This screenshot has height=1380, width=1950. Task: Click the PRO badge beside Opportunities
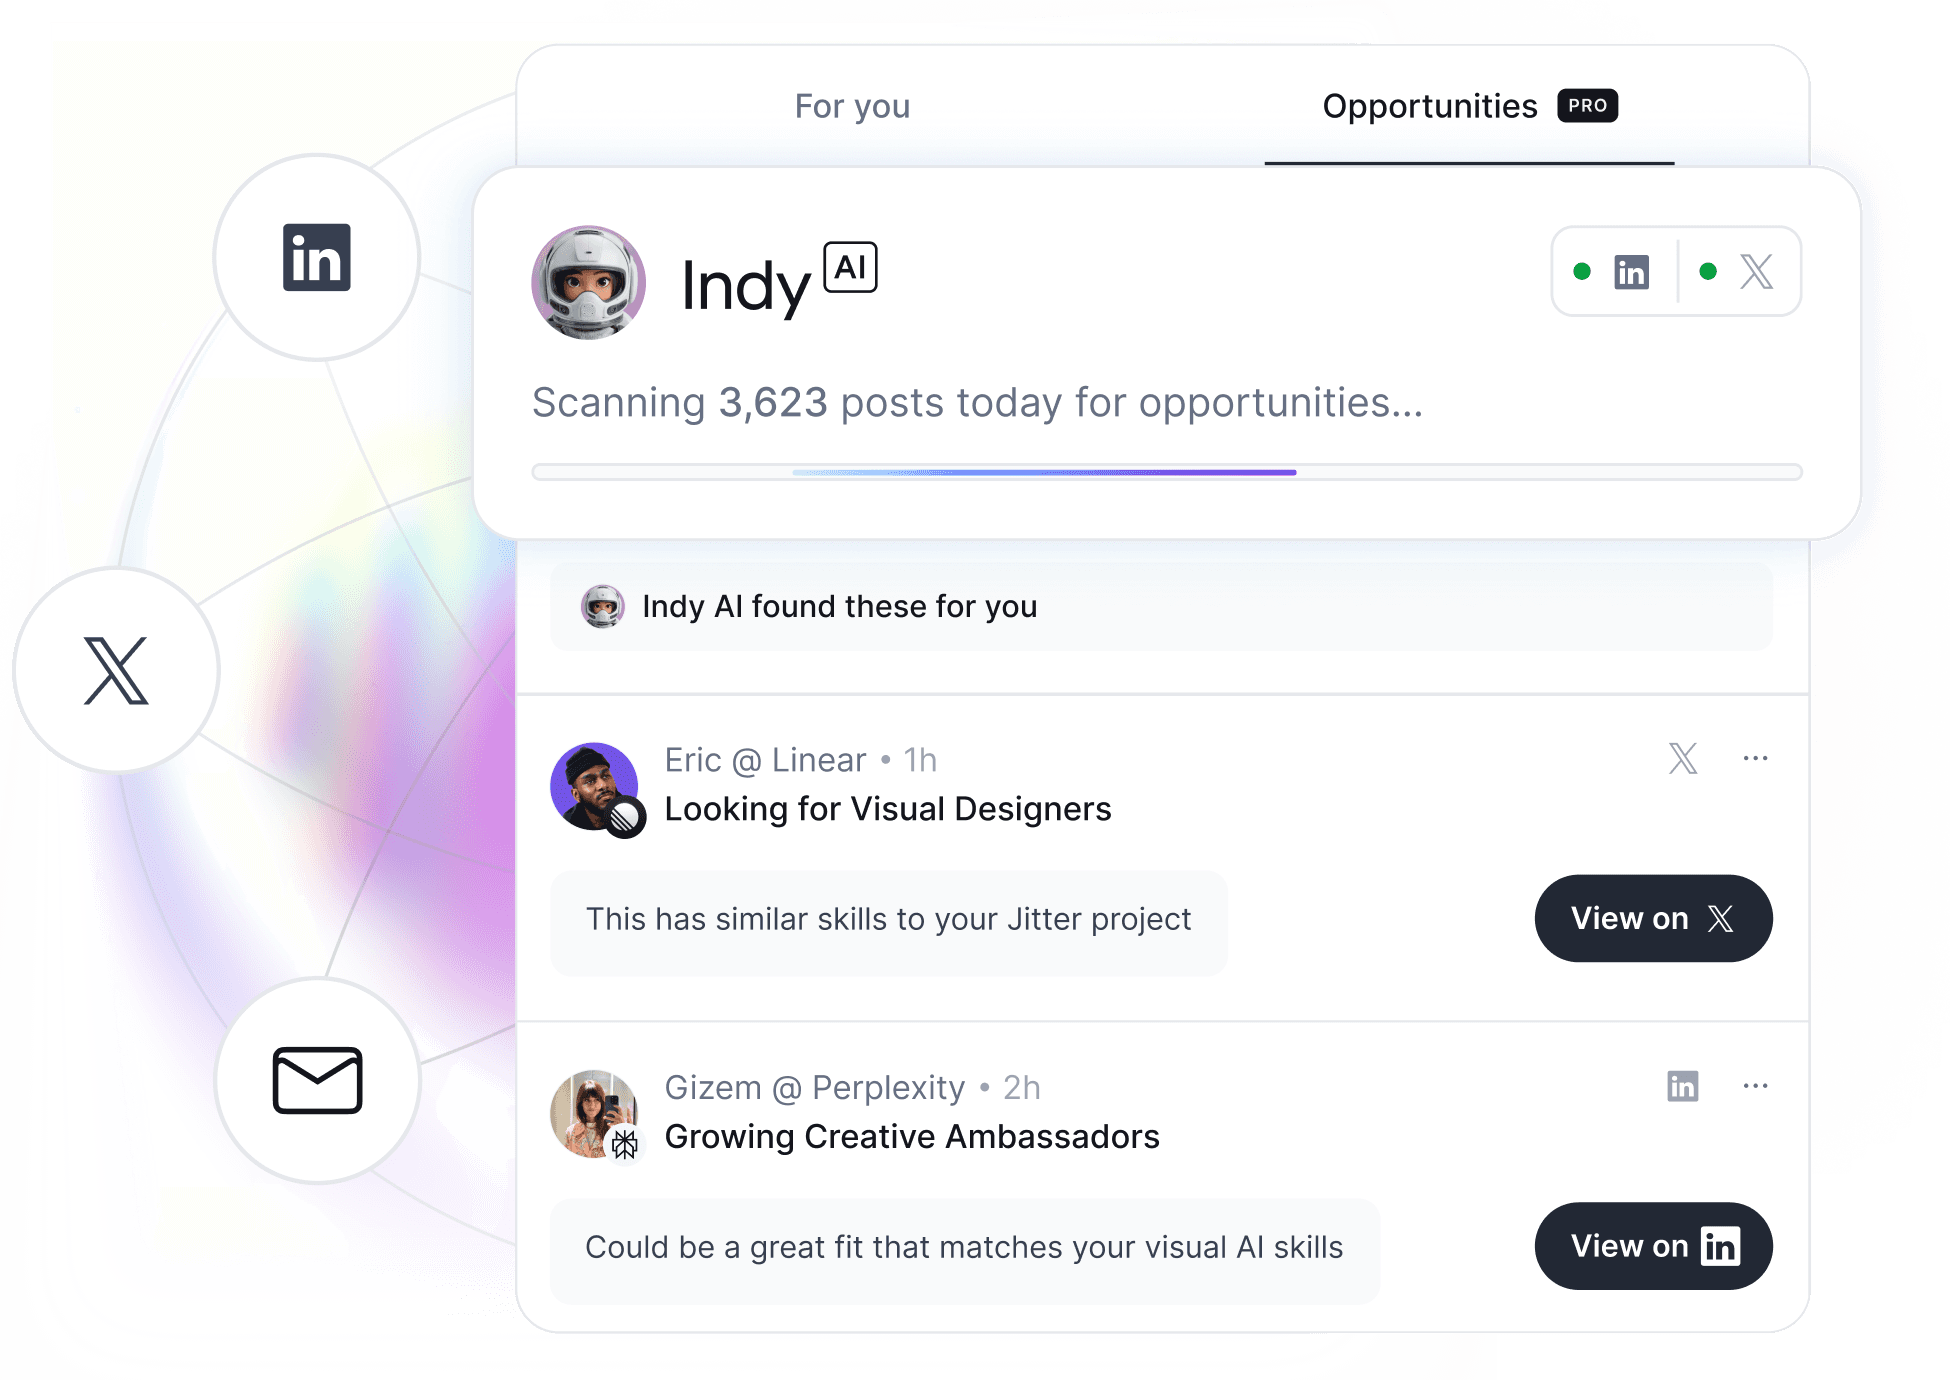pos(1587,105)
